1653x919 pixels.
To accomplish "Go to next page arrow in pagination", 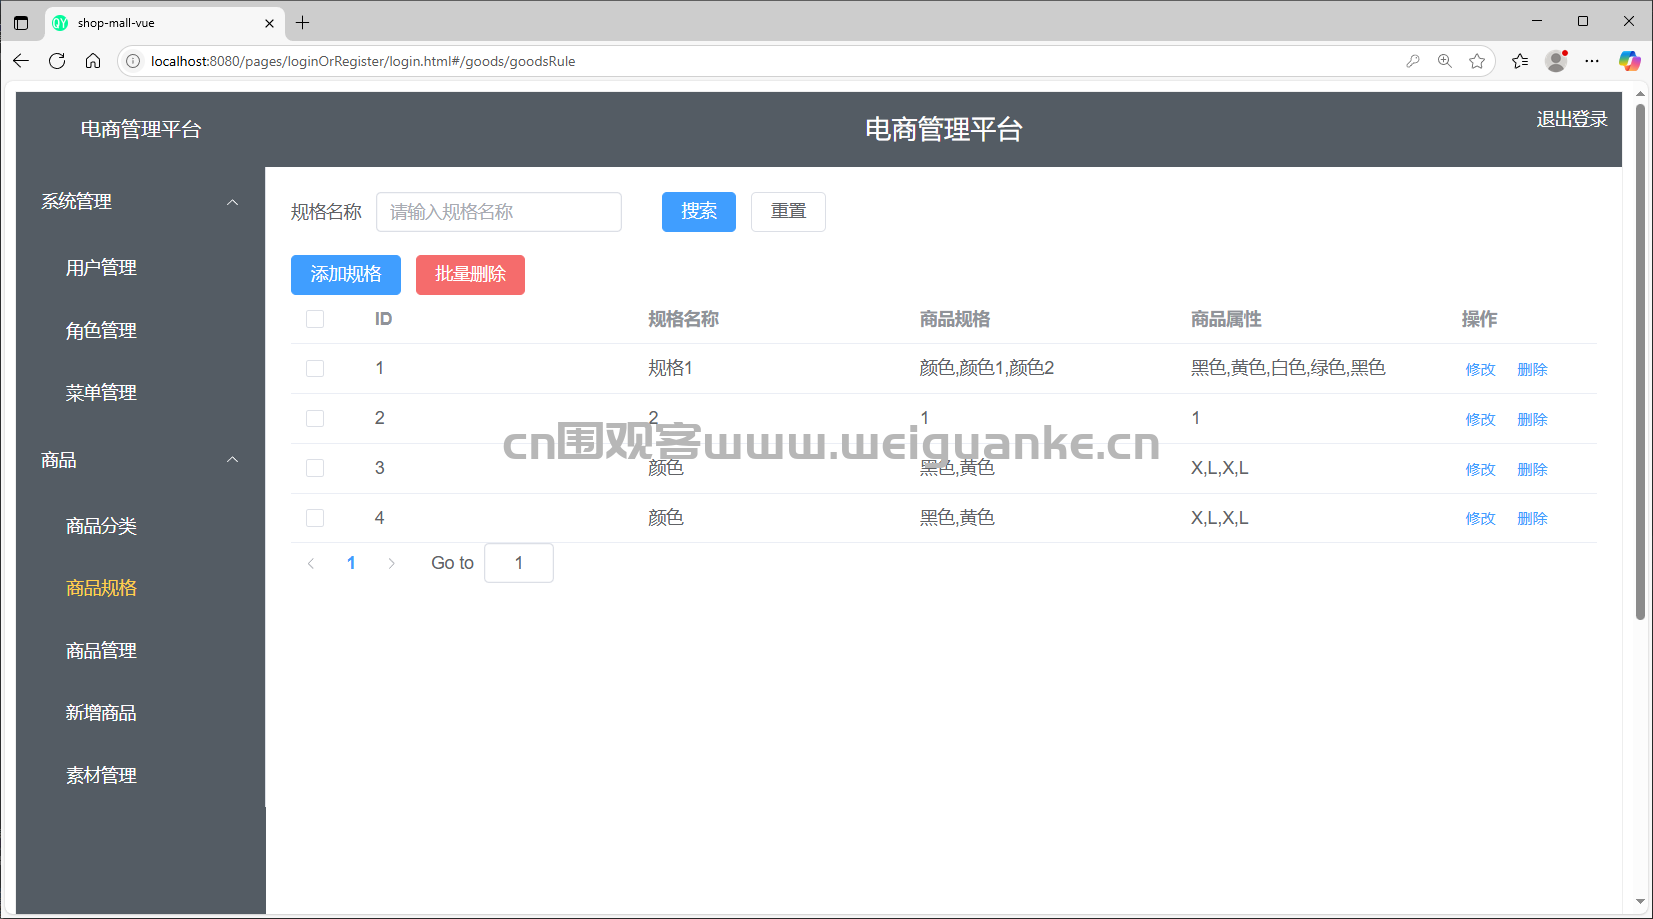I will 391,563.
